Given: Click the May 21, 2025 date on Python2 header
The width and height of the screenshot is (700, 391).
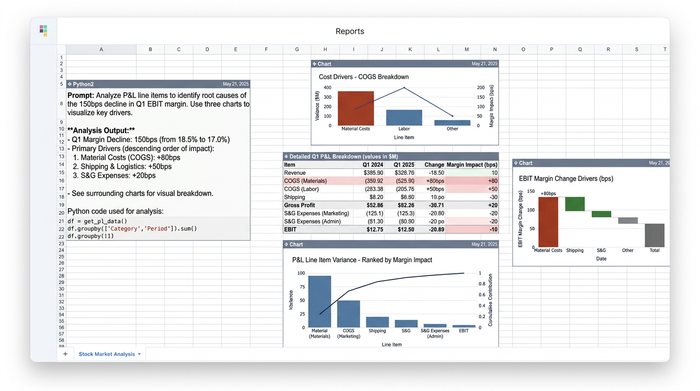Looking at the screenshot, I should (x=236, y=84).
